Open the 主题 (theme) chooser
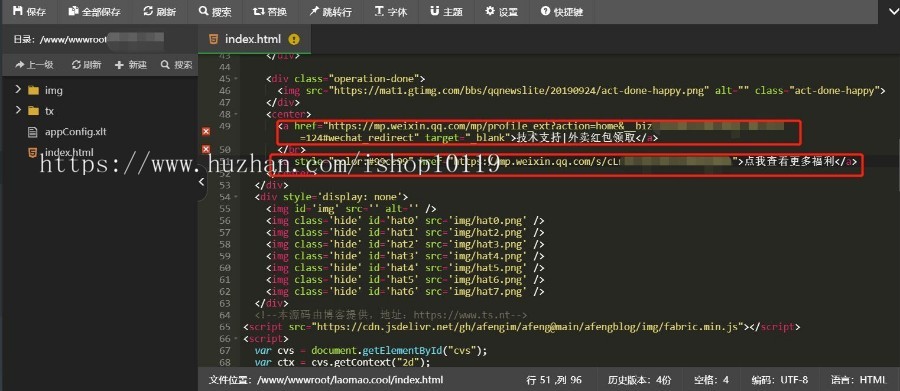Screen dimensions: 900x391 tap(446, 11)
